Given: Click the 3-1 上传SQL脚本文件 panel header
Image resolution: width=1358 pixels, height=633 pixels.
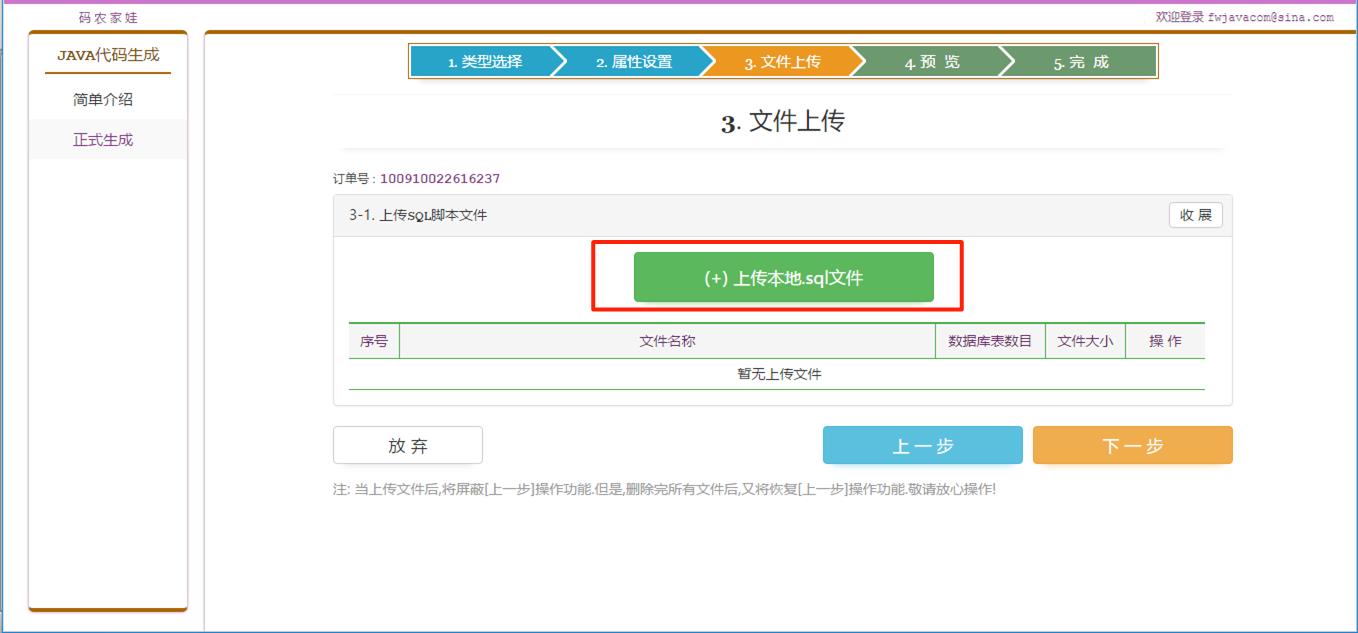Looking at the screenshot, I should pos(418,215).
